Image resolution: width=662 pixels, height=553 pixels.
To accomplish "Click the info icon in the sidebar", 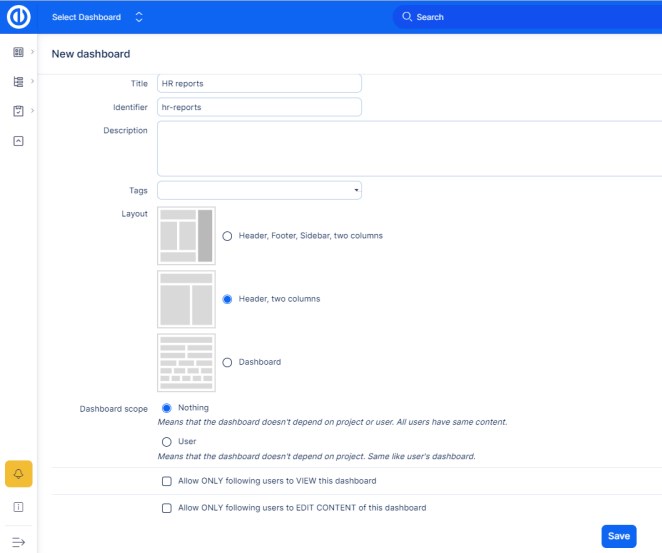I will coord(18,507).
